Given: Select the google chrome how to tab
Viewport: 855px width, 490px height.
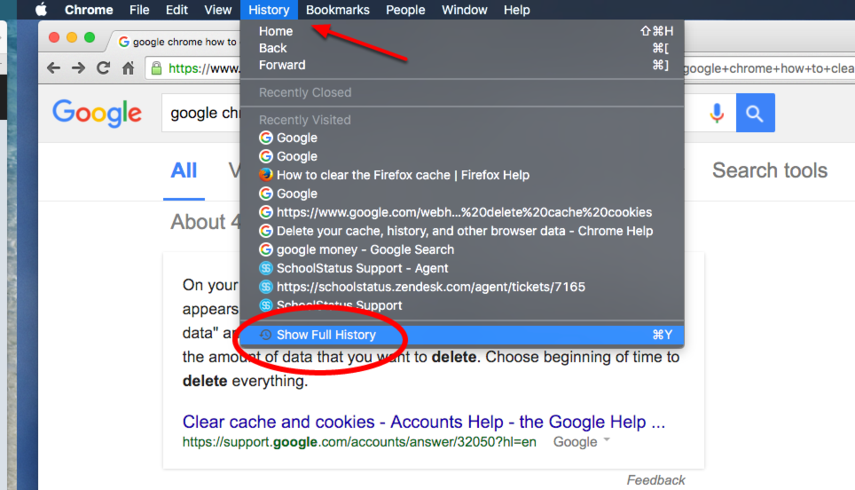Looking at the screenshot, I should [177, 42].
